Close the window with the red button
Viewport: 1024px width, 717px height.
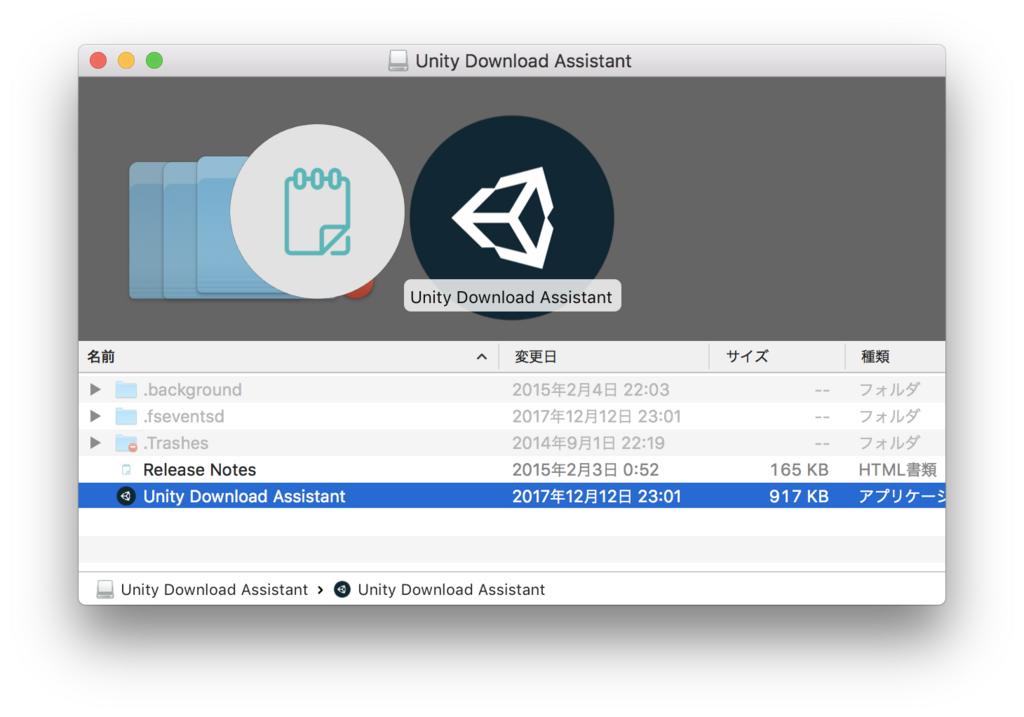(x=99, y=61)
